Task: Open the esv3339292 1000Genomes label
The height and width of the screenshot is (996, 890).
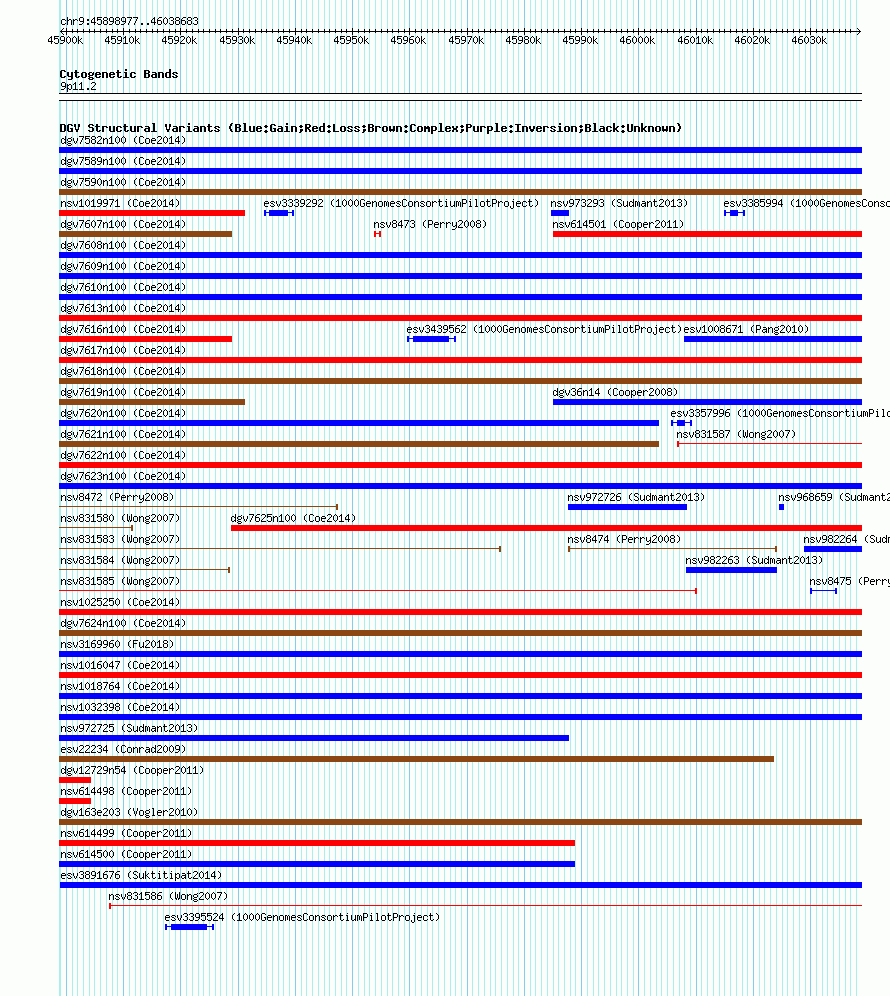Action: [x=401, y=203]
